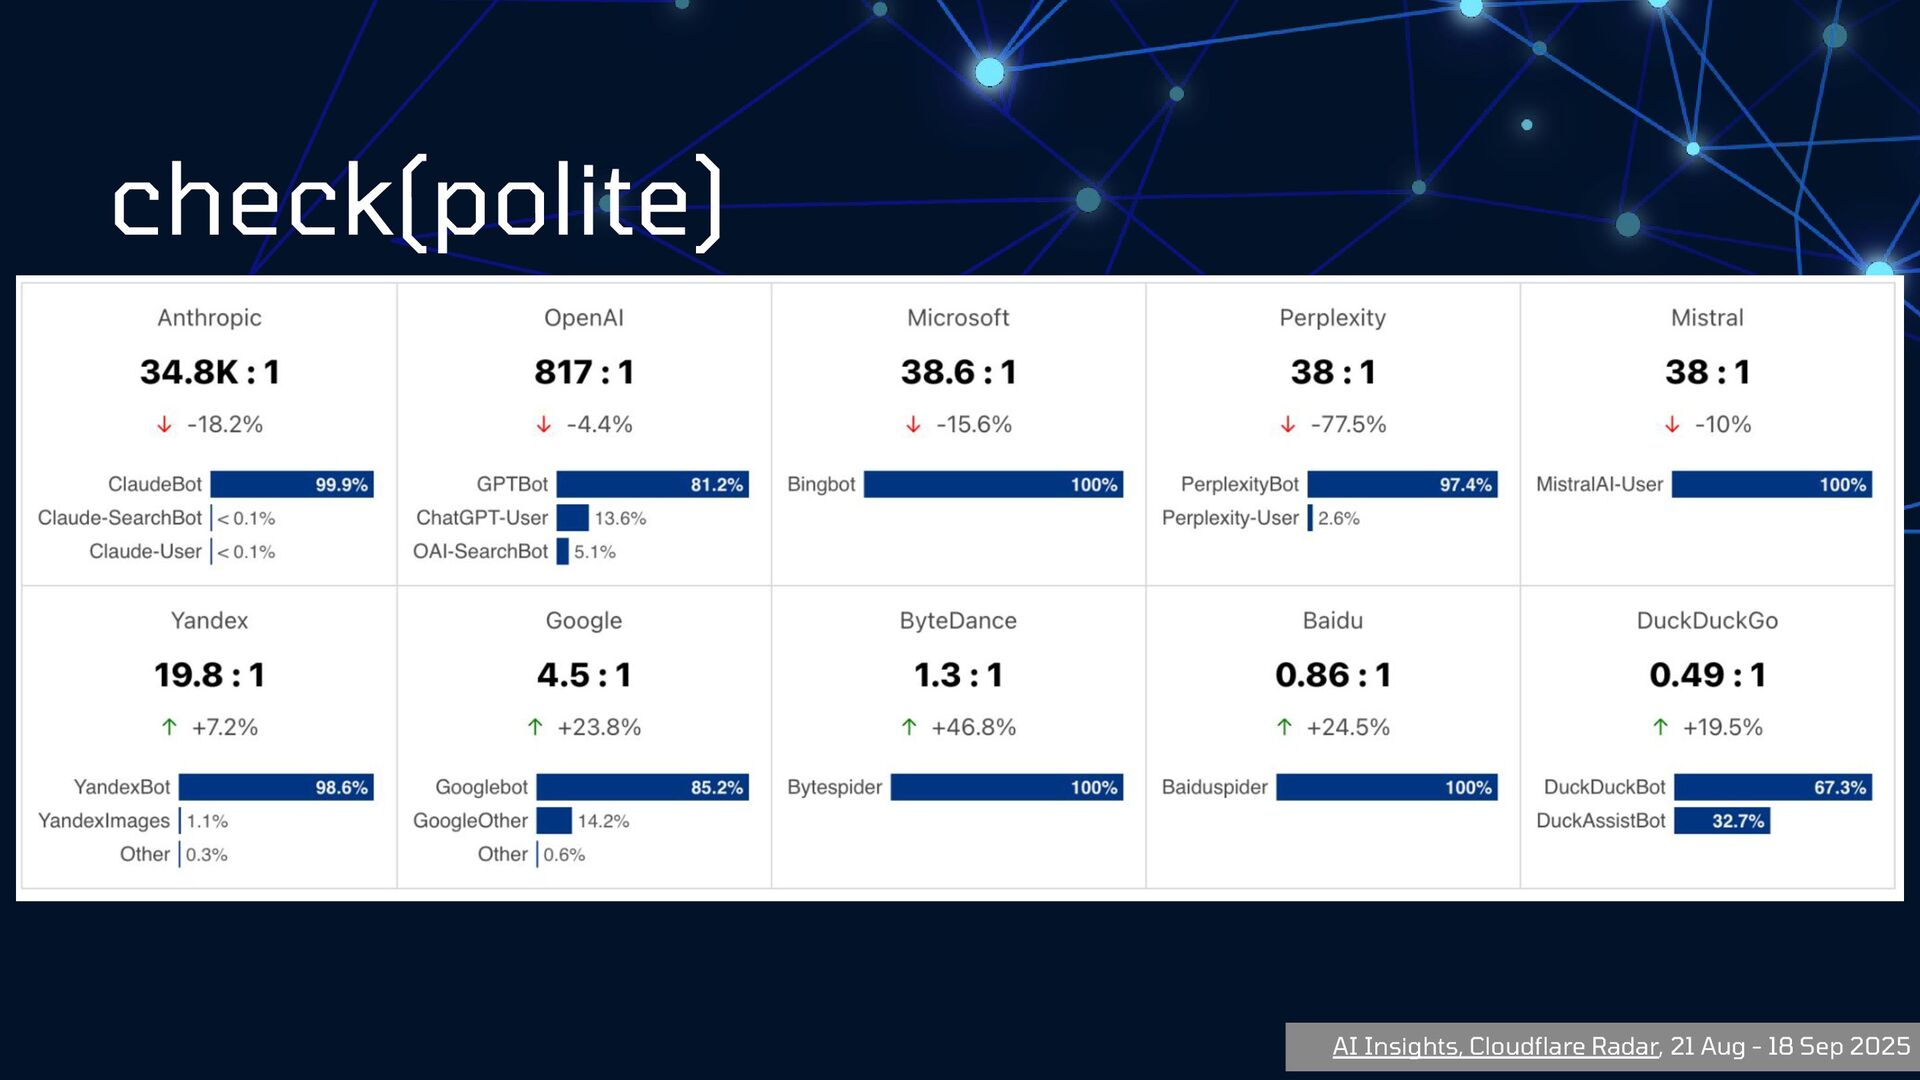
Task: Click the 34.8K : 1 ratio value
Action: pos(209,372)
